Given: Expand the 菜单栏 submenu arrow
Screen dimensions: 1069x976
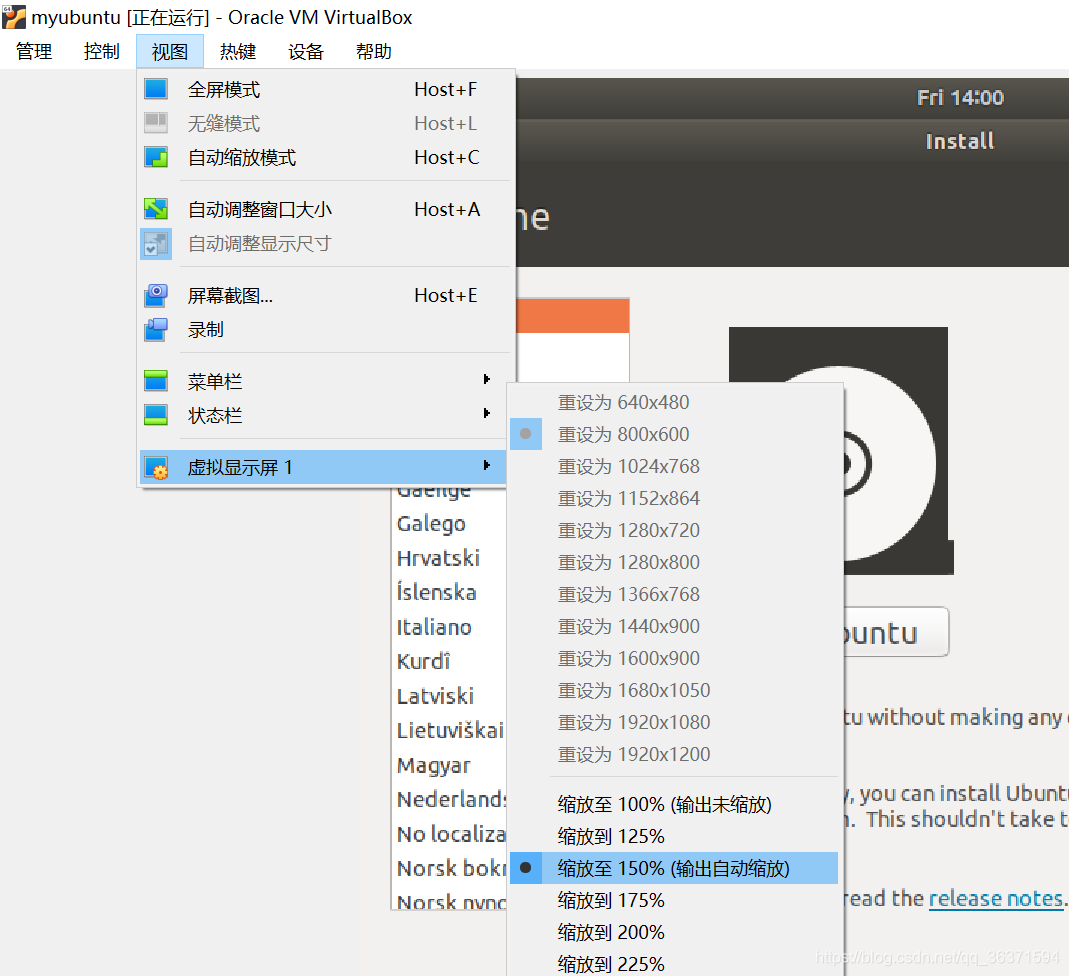Looking at the screenshot, I should click(x=487, y=379).
